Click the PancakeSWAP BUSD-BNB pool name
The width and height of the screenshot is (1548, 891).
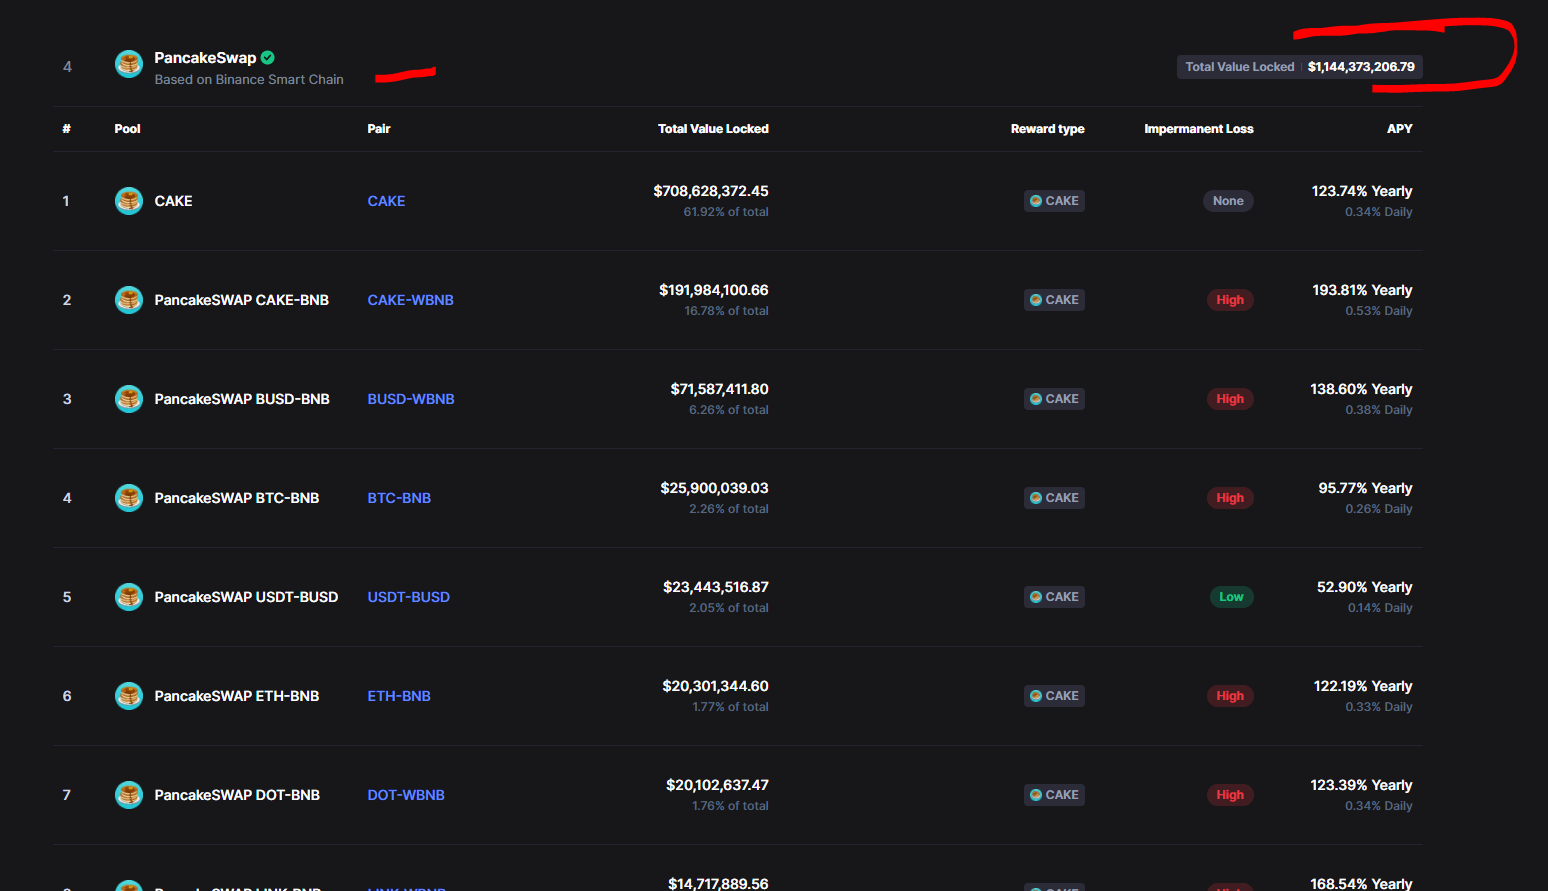[x=242, y=399]
